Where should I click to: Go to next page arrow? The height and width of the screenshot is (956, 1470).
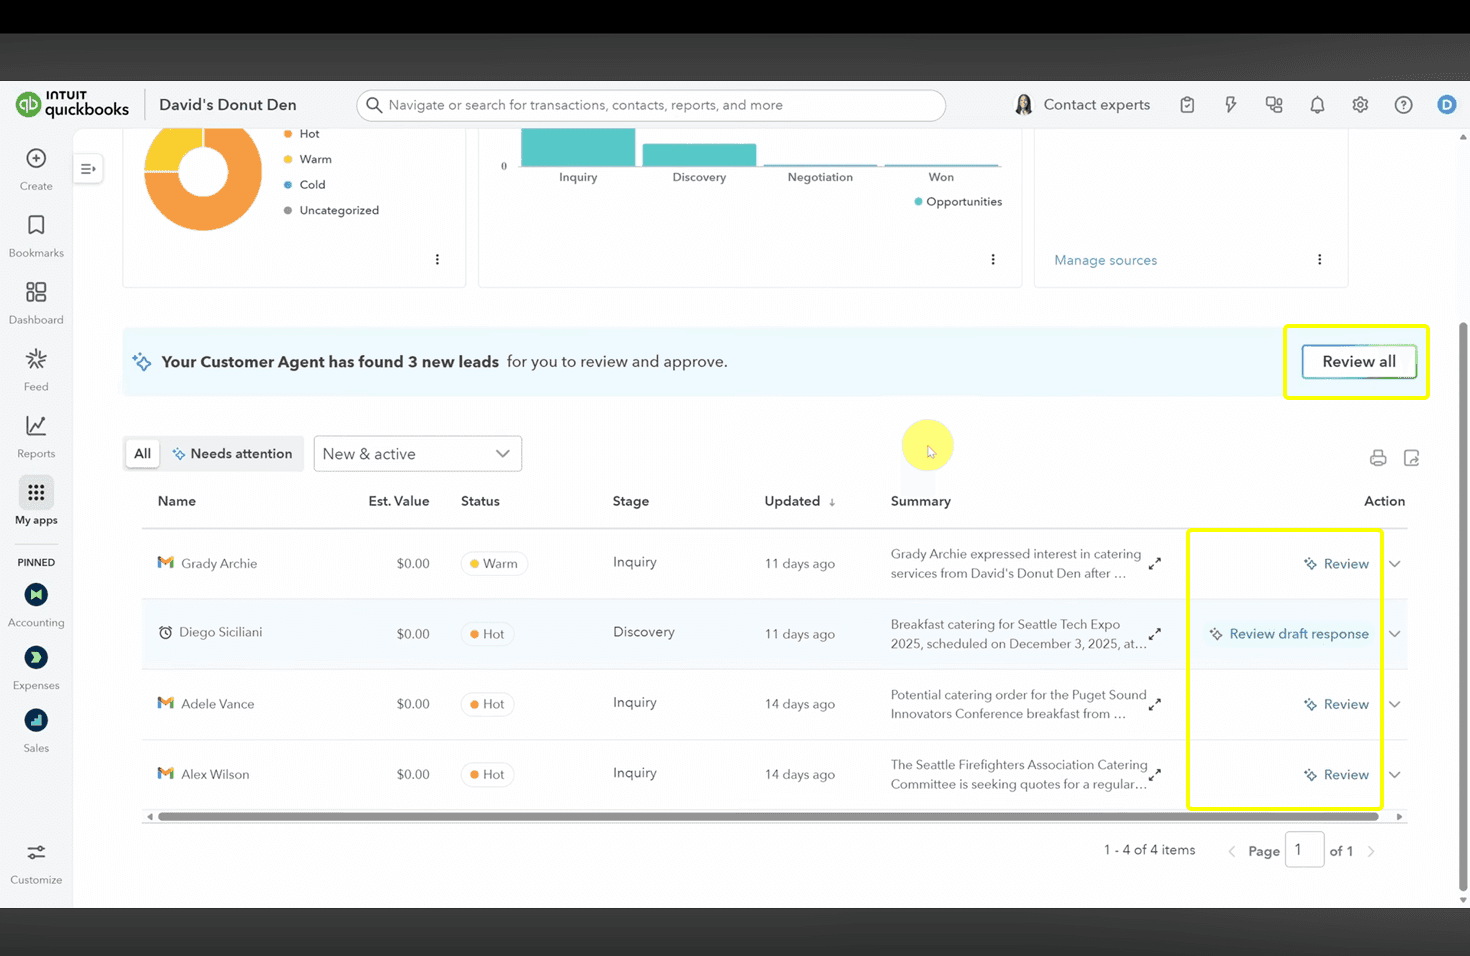point(1371,852)
